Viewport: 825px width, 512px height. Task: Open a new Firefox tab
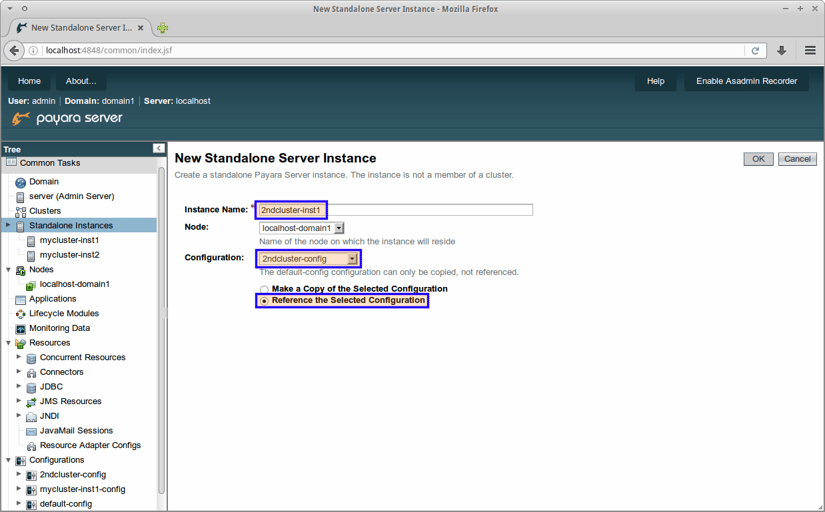coord(163,28)
